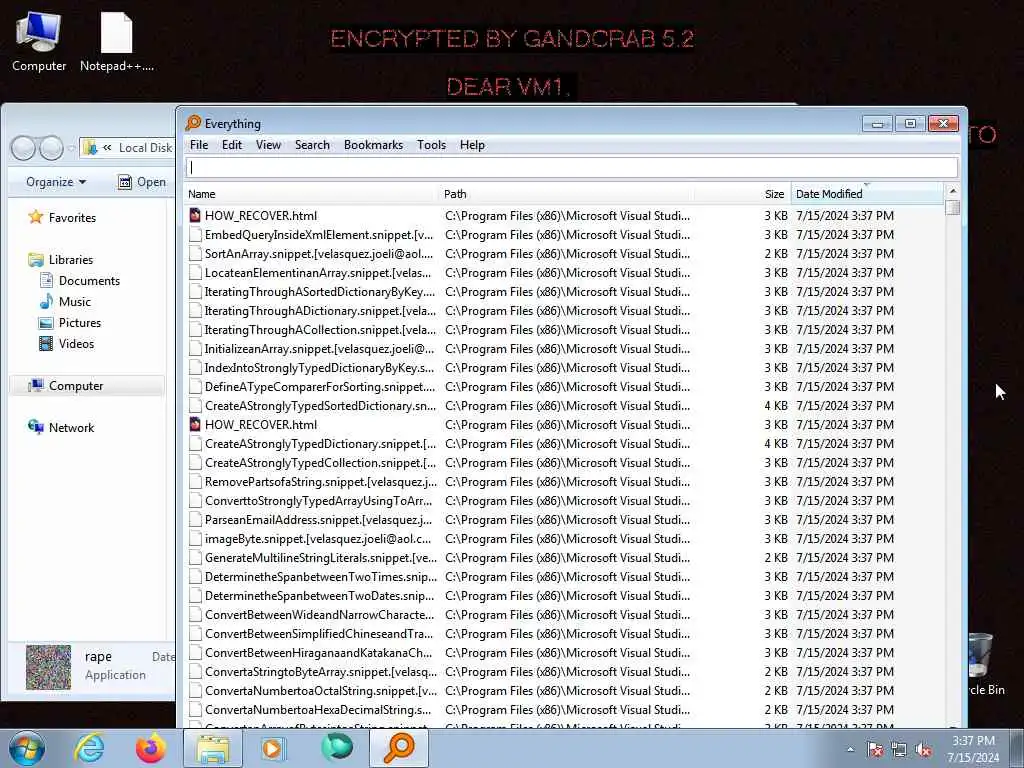1024x768 pixels.
Task: Select ConvertBetweenSimplifiedChineseandTra file name
Action: tap(319, 633)
